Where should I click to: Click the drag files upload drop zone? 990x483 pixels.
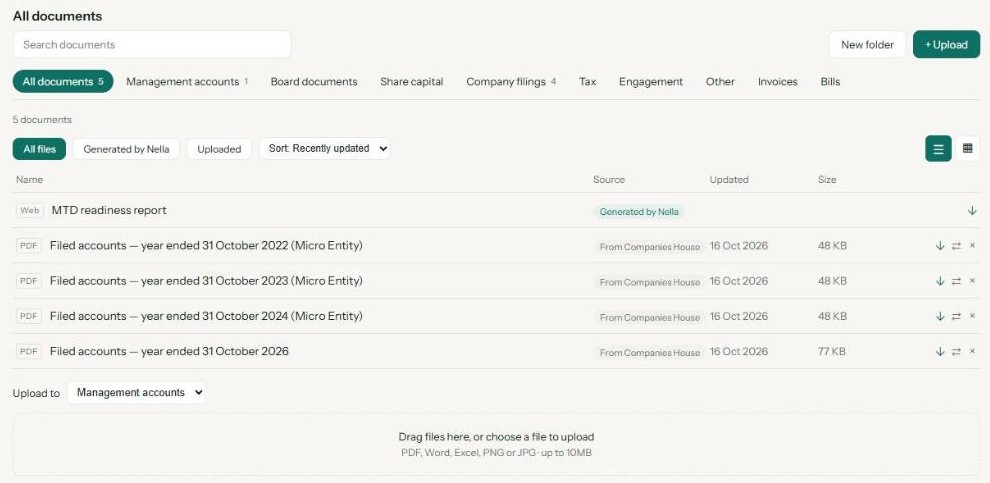pos(496,444)
